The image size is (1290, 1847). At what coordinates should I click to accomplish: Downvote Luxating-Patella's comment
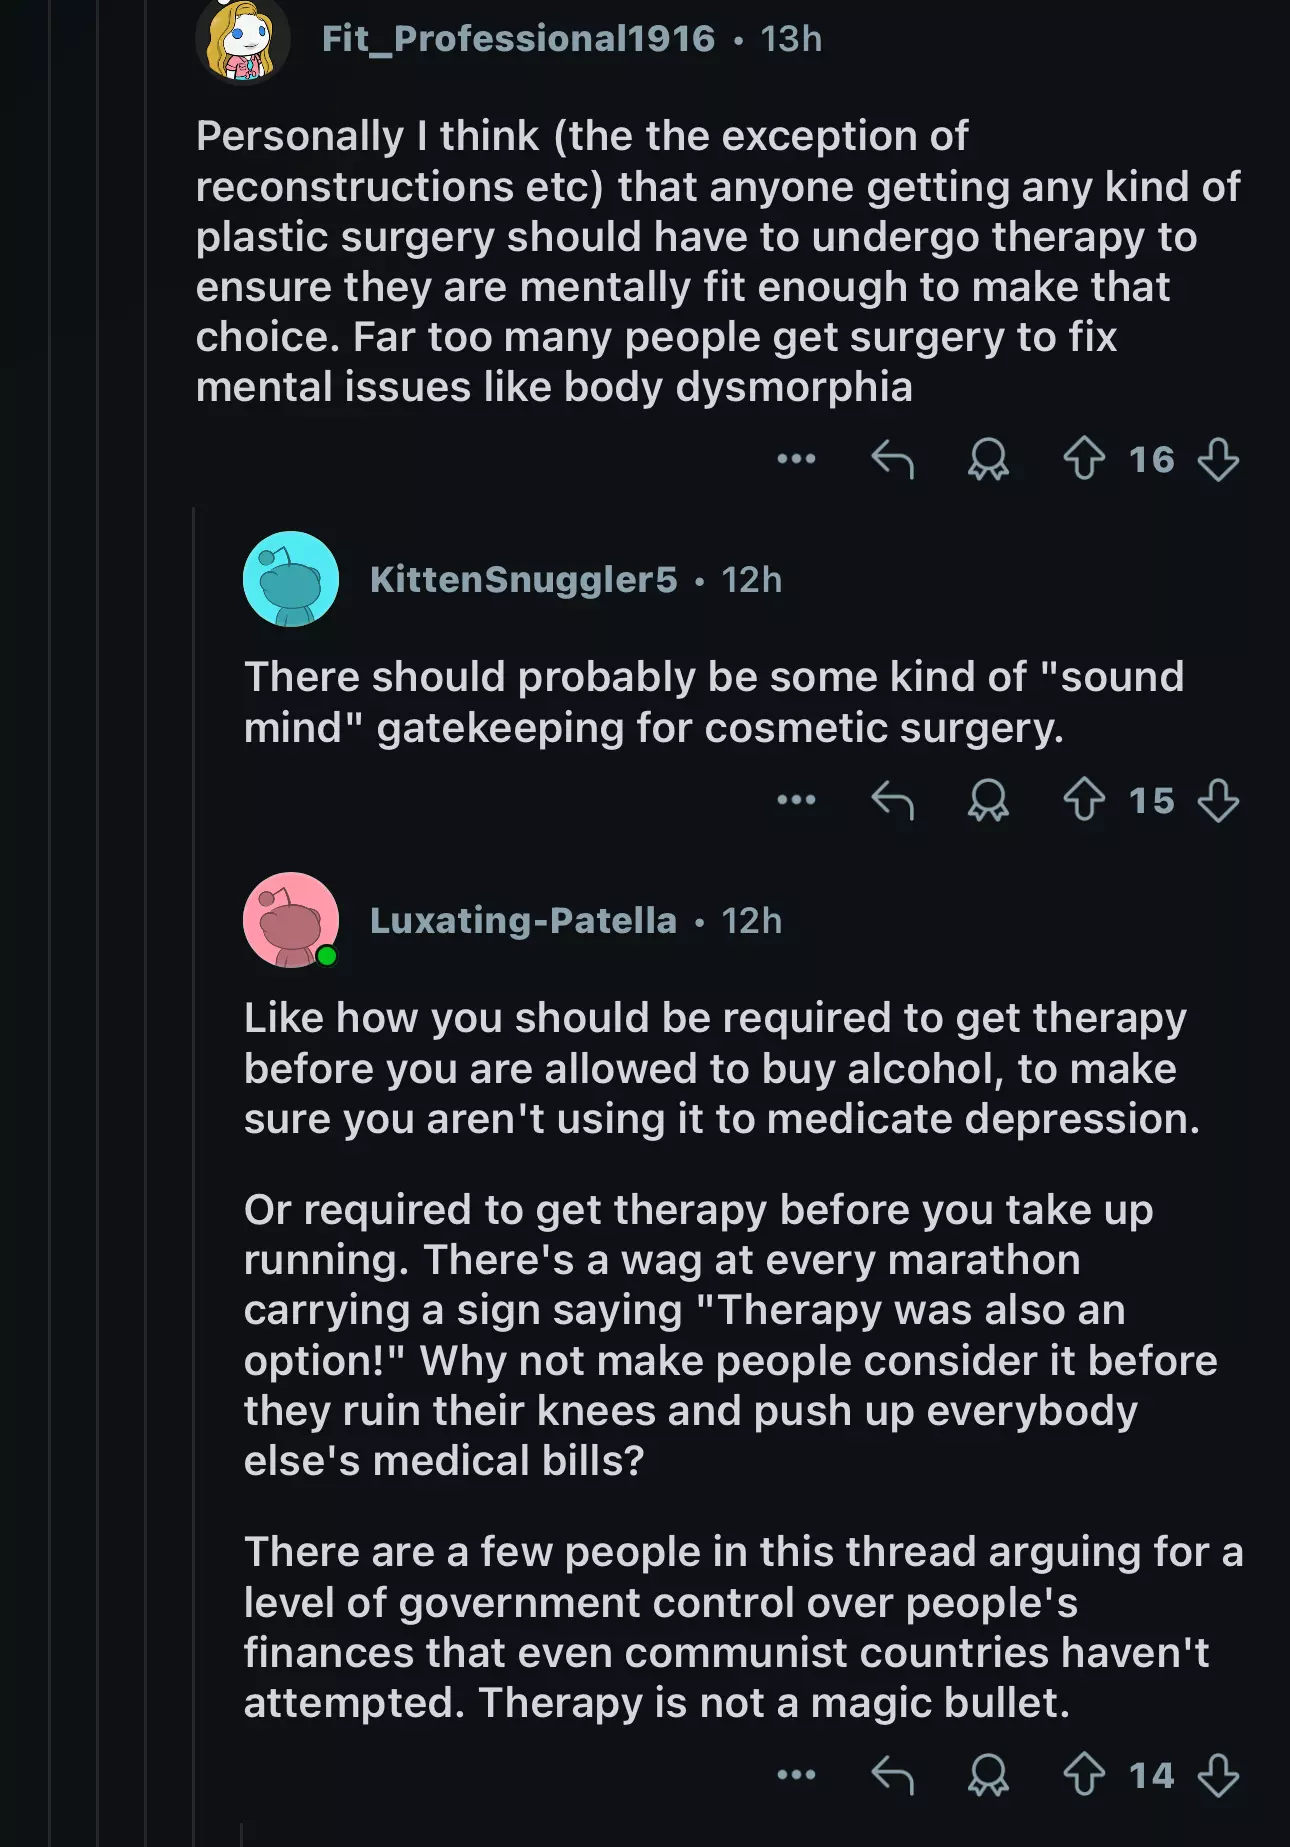pos(1218,1776)
